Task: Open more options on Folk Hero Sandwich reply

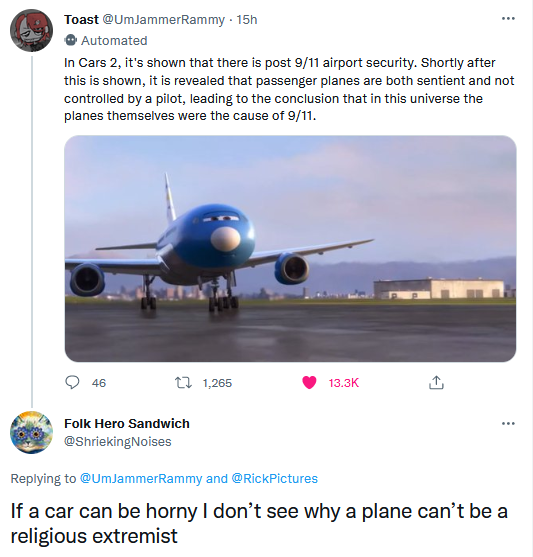Action: pos(508,423)
